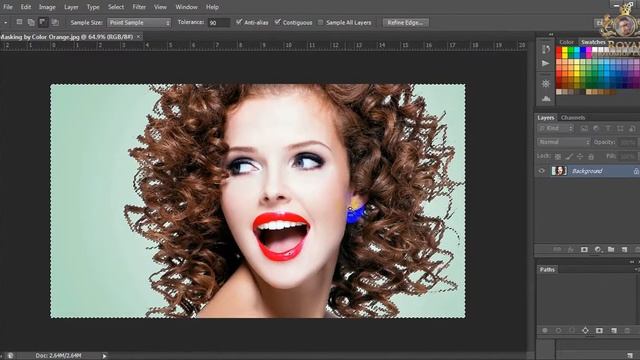This screenshot has height=360, width=640.
Task: Open the Help menu
Action: pos(212,7)
